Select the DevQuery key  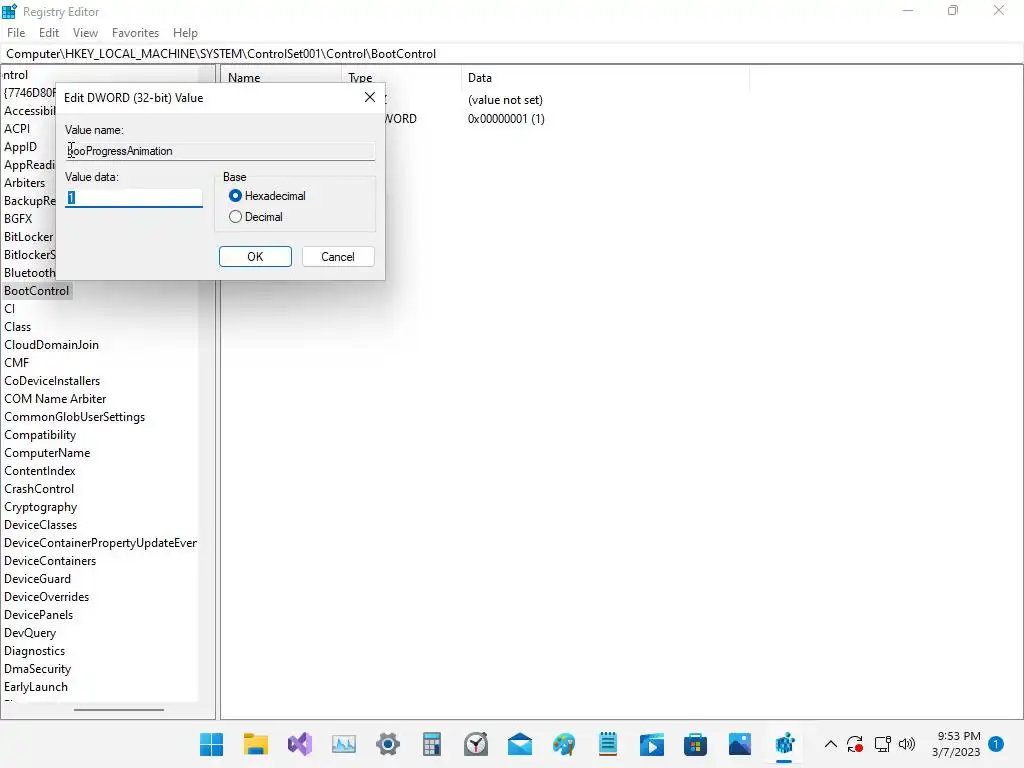(x=30, y=633)
